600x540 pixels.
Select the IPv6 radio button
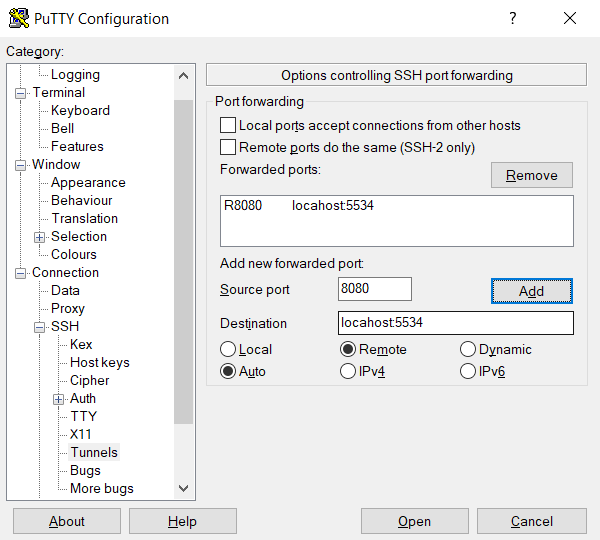point(468,371)
